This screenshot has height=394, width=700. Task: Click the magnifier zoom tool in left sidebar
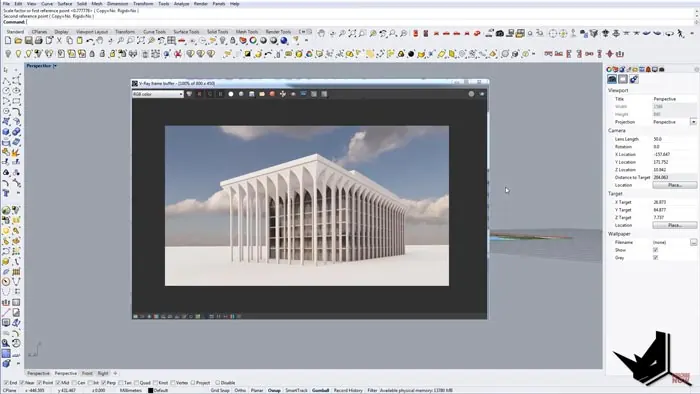6,343
